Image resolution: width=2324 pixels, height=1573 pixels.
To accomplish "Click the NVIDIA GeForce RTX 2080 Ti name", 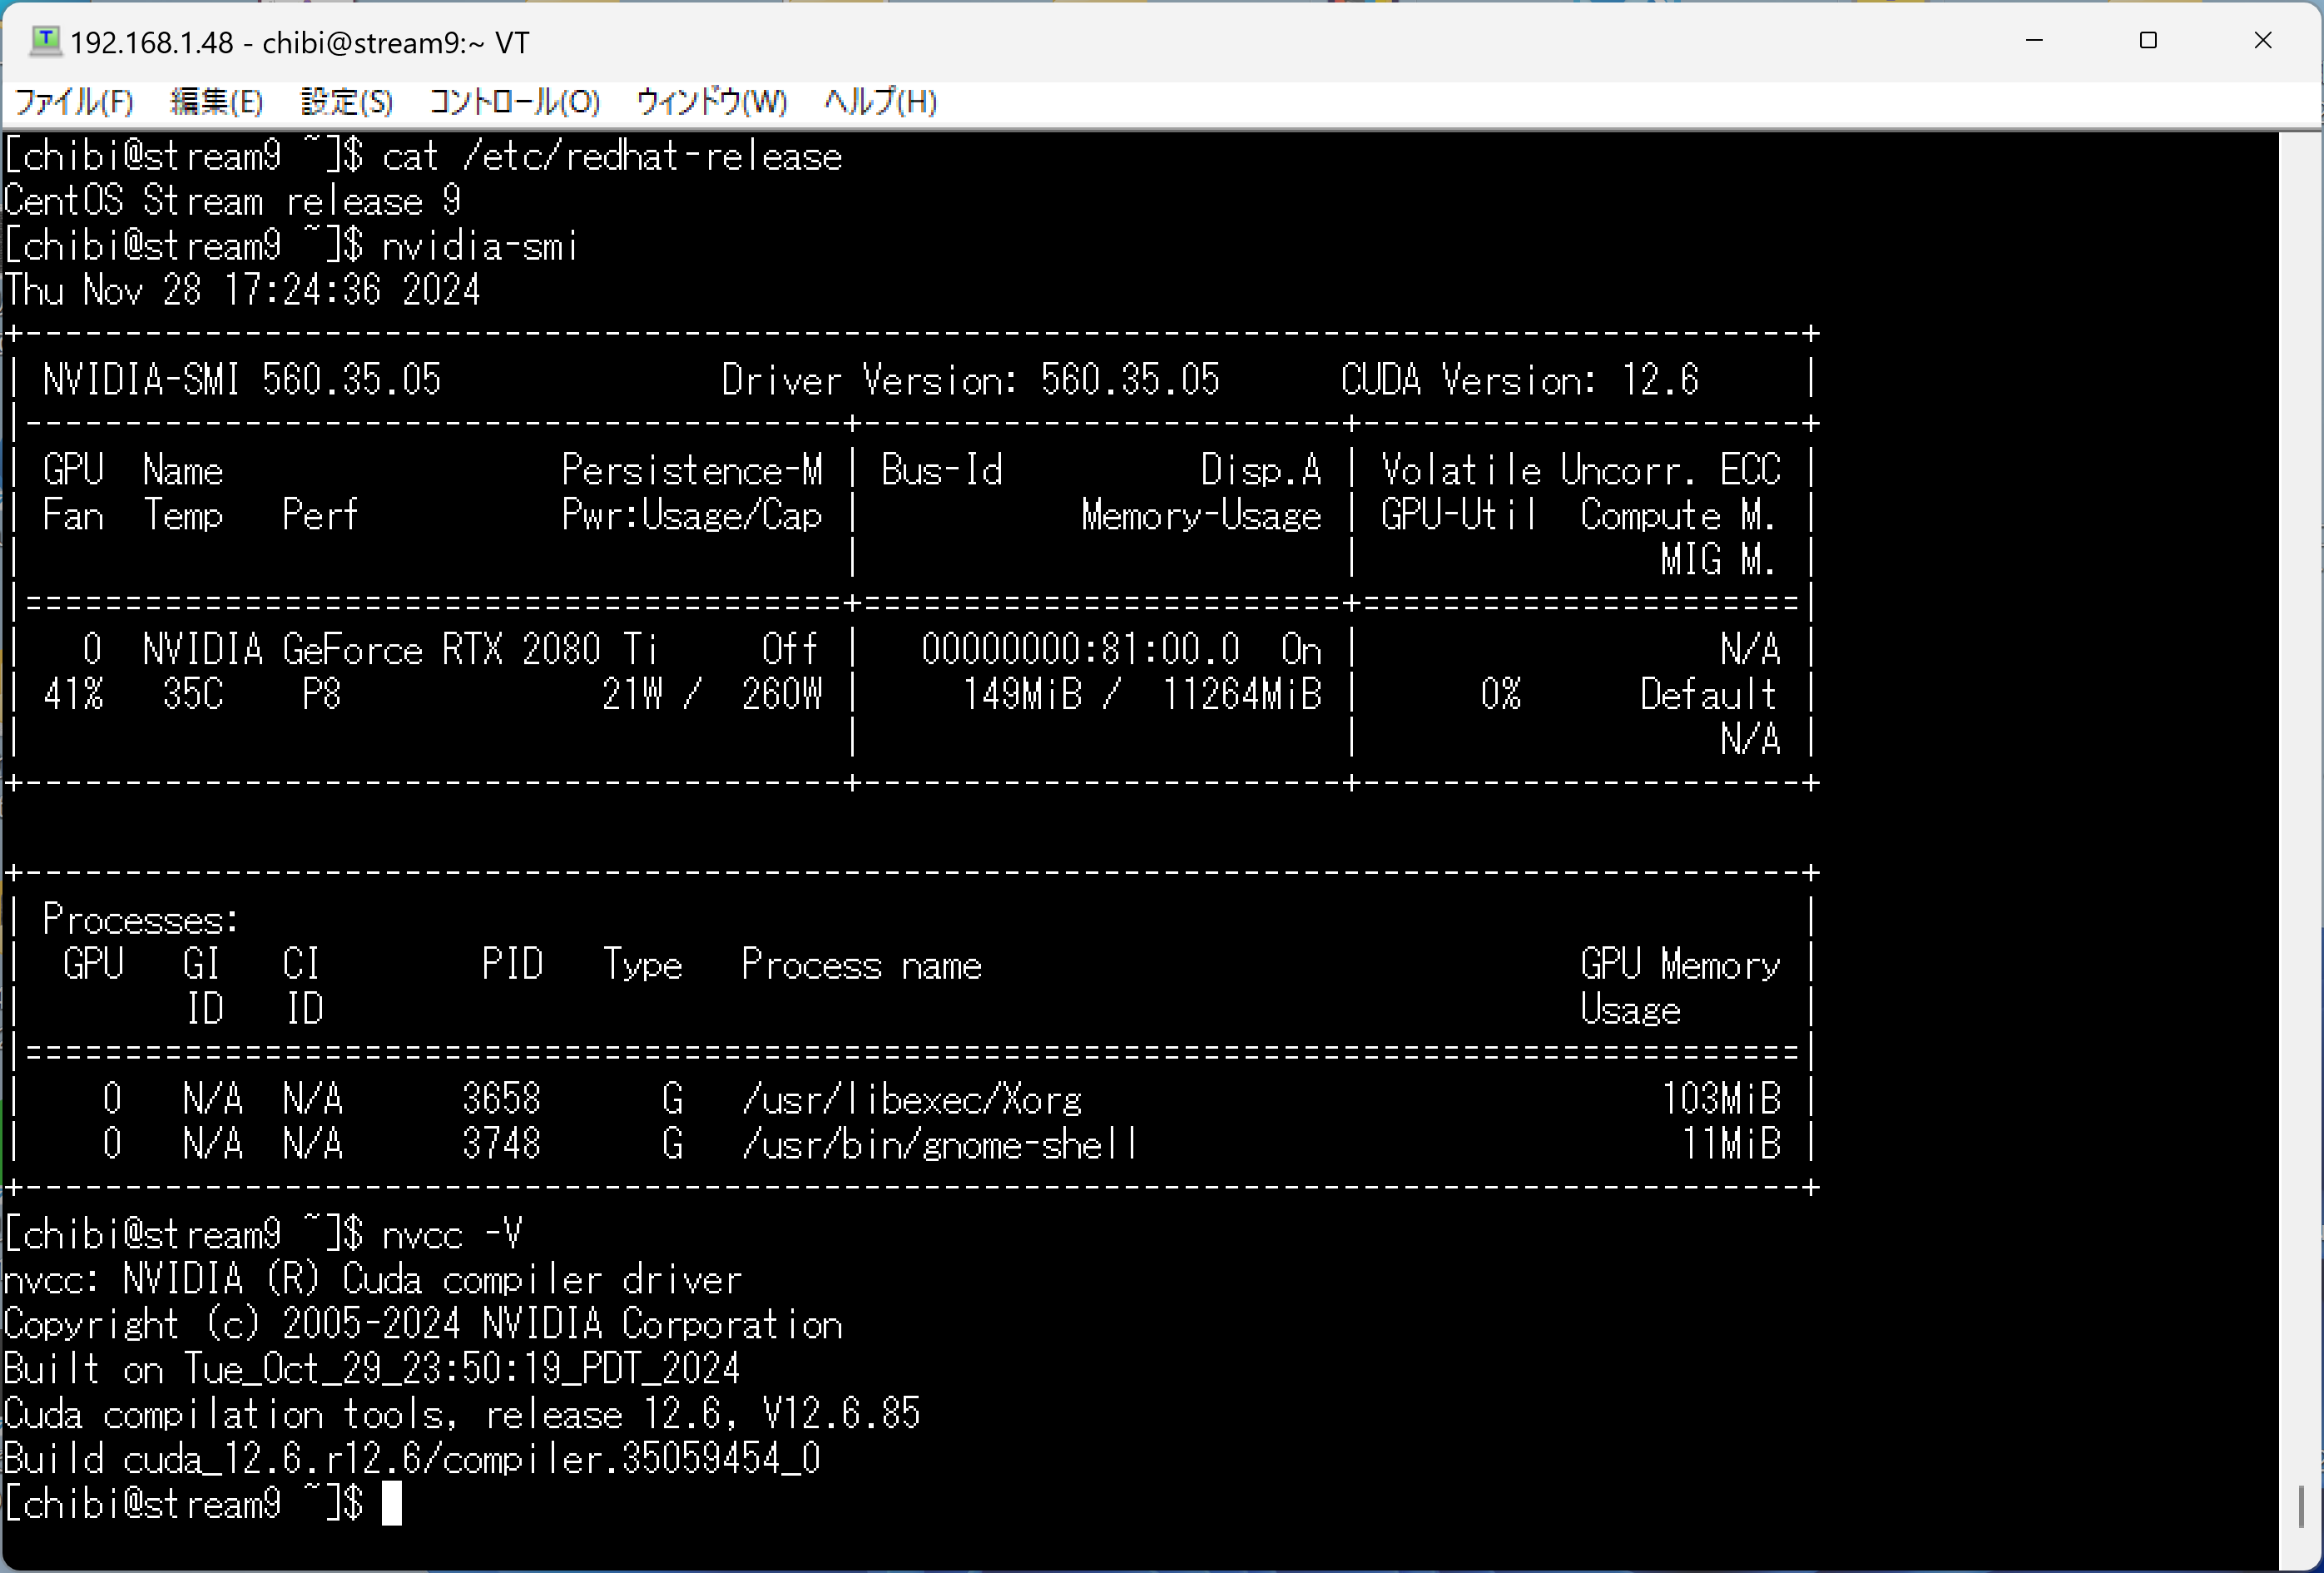I will point(399,650).
